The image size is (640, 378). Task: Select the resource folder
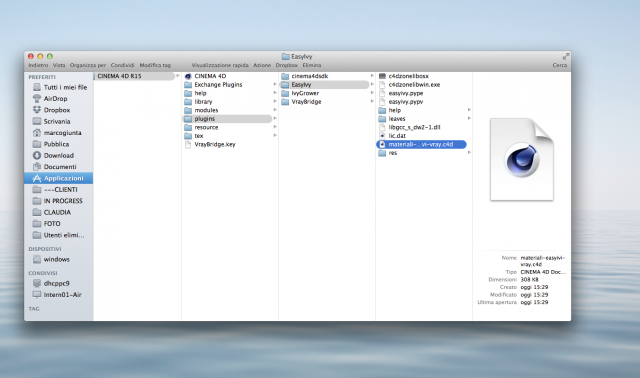[x=201, y=128]
